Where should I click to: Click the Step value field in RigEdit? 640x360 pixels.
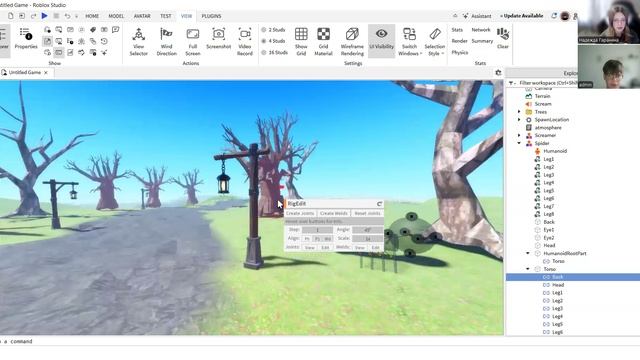click(317, 230)
